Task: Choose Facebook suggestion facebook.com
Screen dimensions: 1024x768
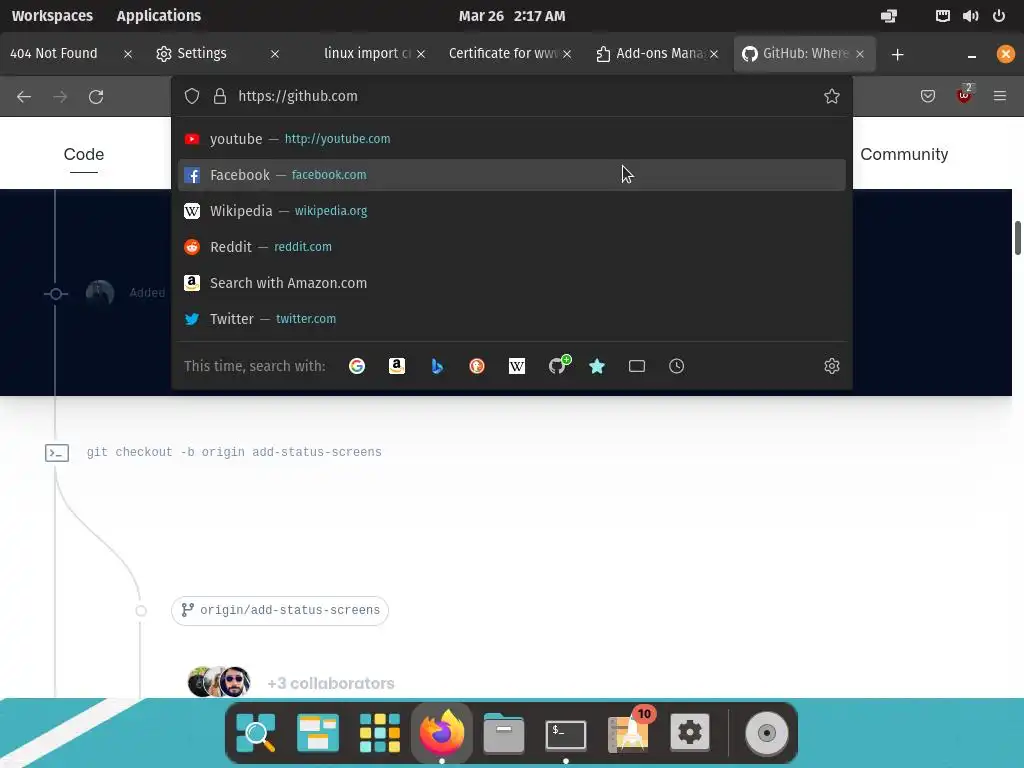Action: point(511,175)
